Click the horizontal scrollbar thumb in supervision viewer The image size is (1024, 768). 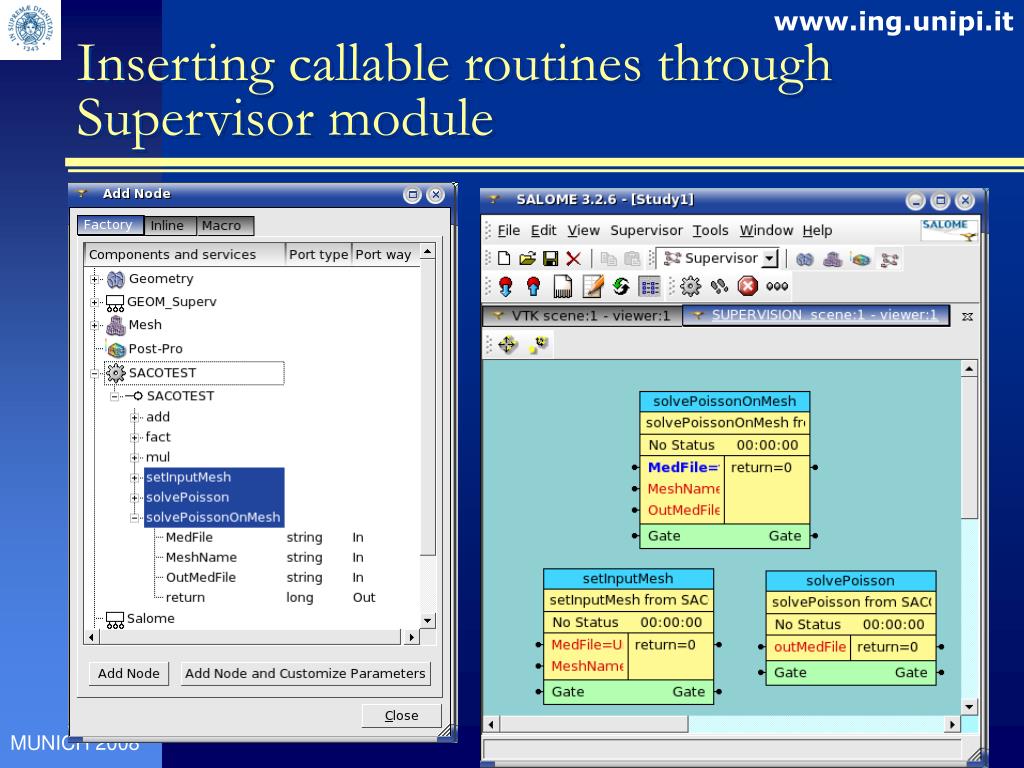click(x=594, y=724)
